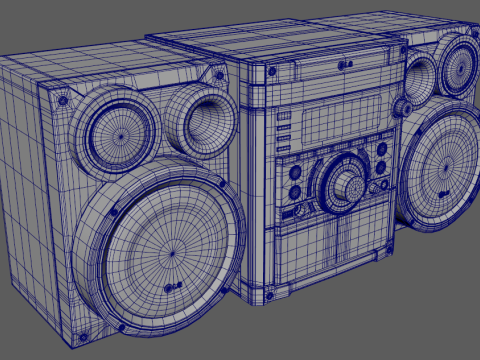Select the topmost rectangular button left of display
480x360 pixels.
pos(284,117)
